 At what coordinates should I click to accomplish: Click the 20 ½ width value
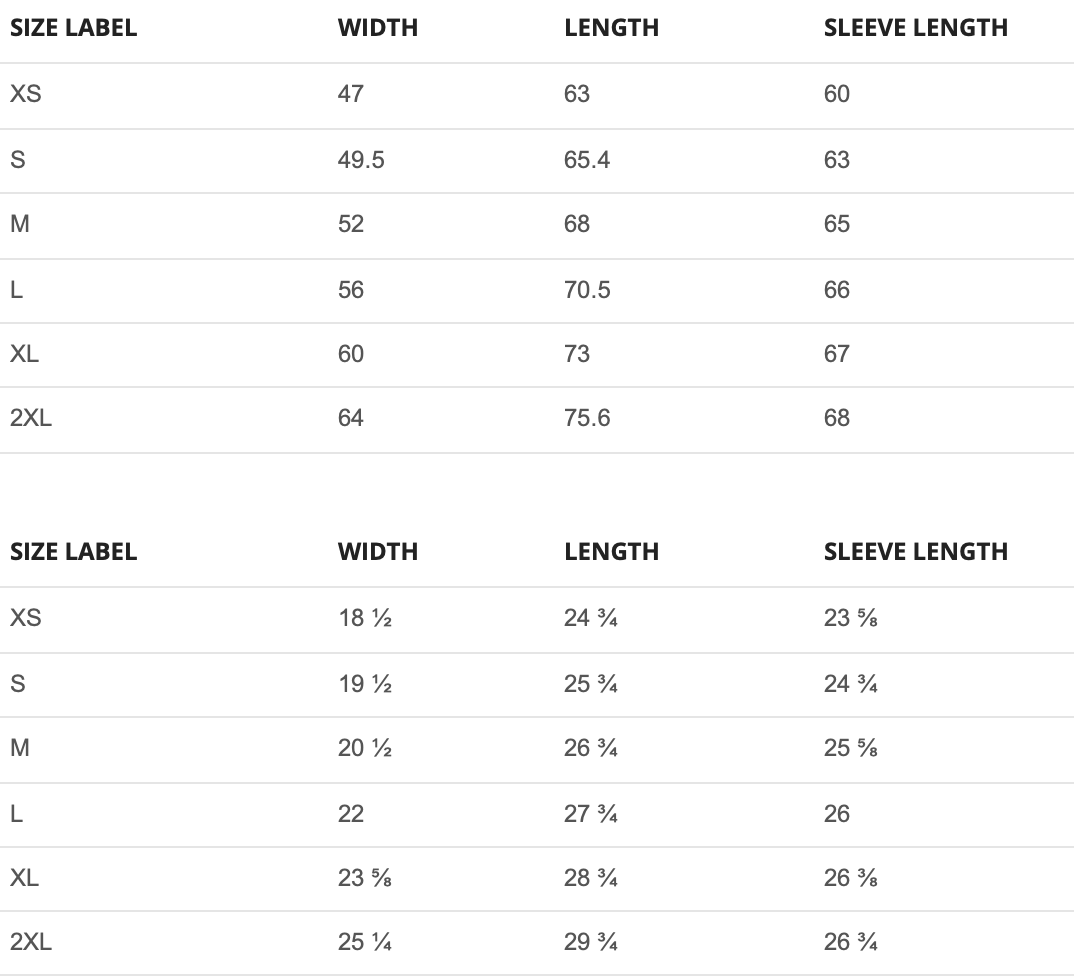tap(365, 748)
